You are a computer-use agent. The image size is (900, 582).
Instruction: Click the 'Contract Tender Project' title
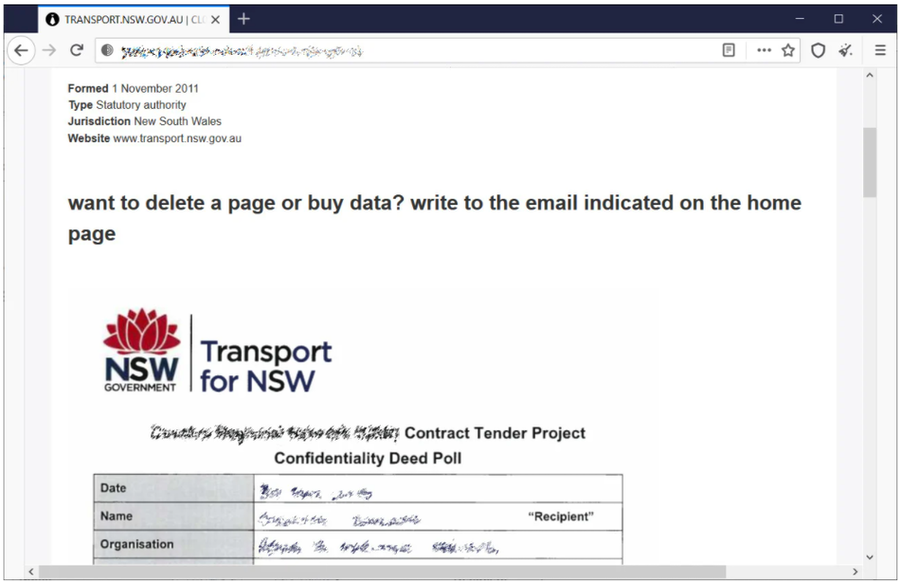[495, 433]
